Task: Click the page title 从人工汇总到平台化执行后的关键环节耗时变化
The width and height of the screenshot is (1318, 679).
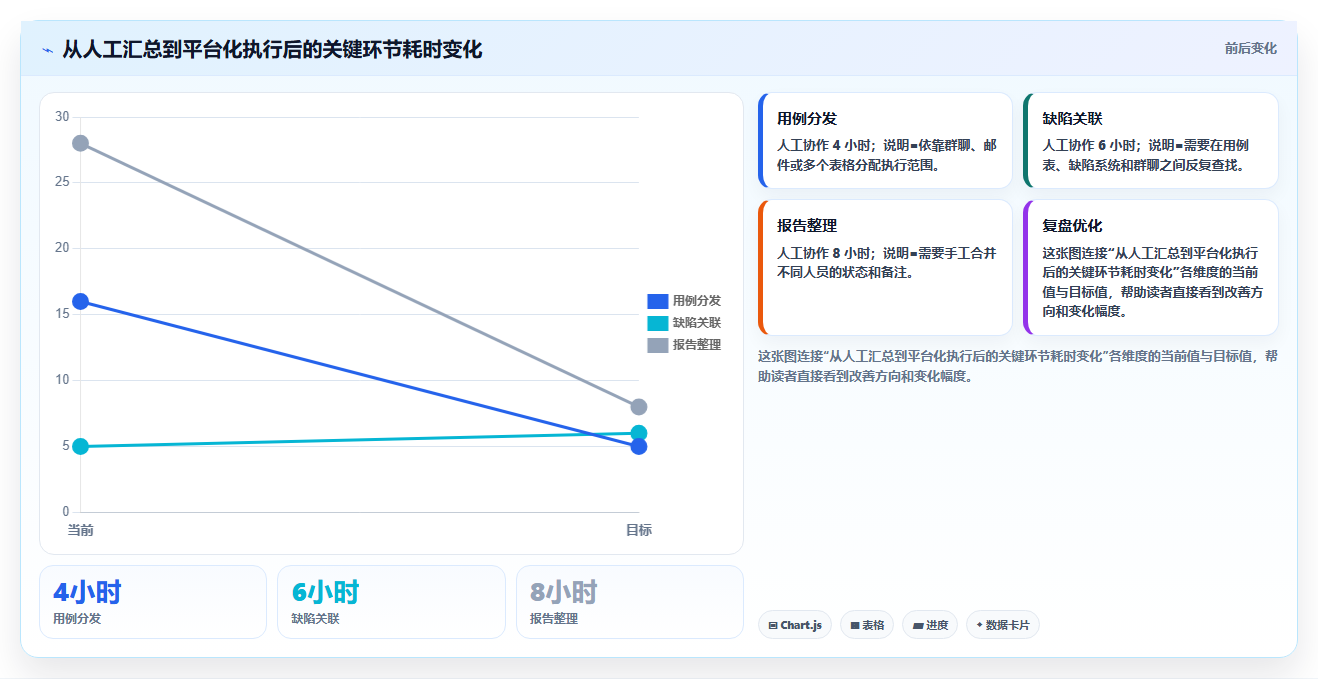Action: [x=272, y=49]
